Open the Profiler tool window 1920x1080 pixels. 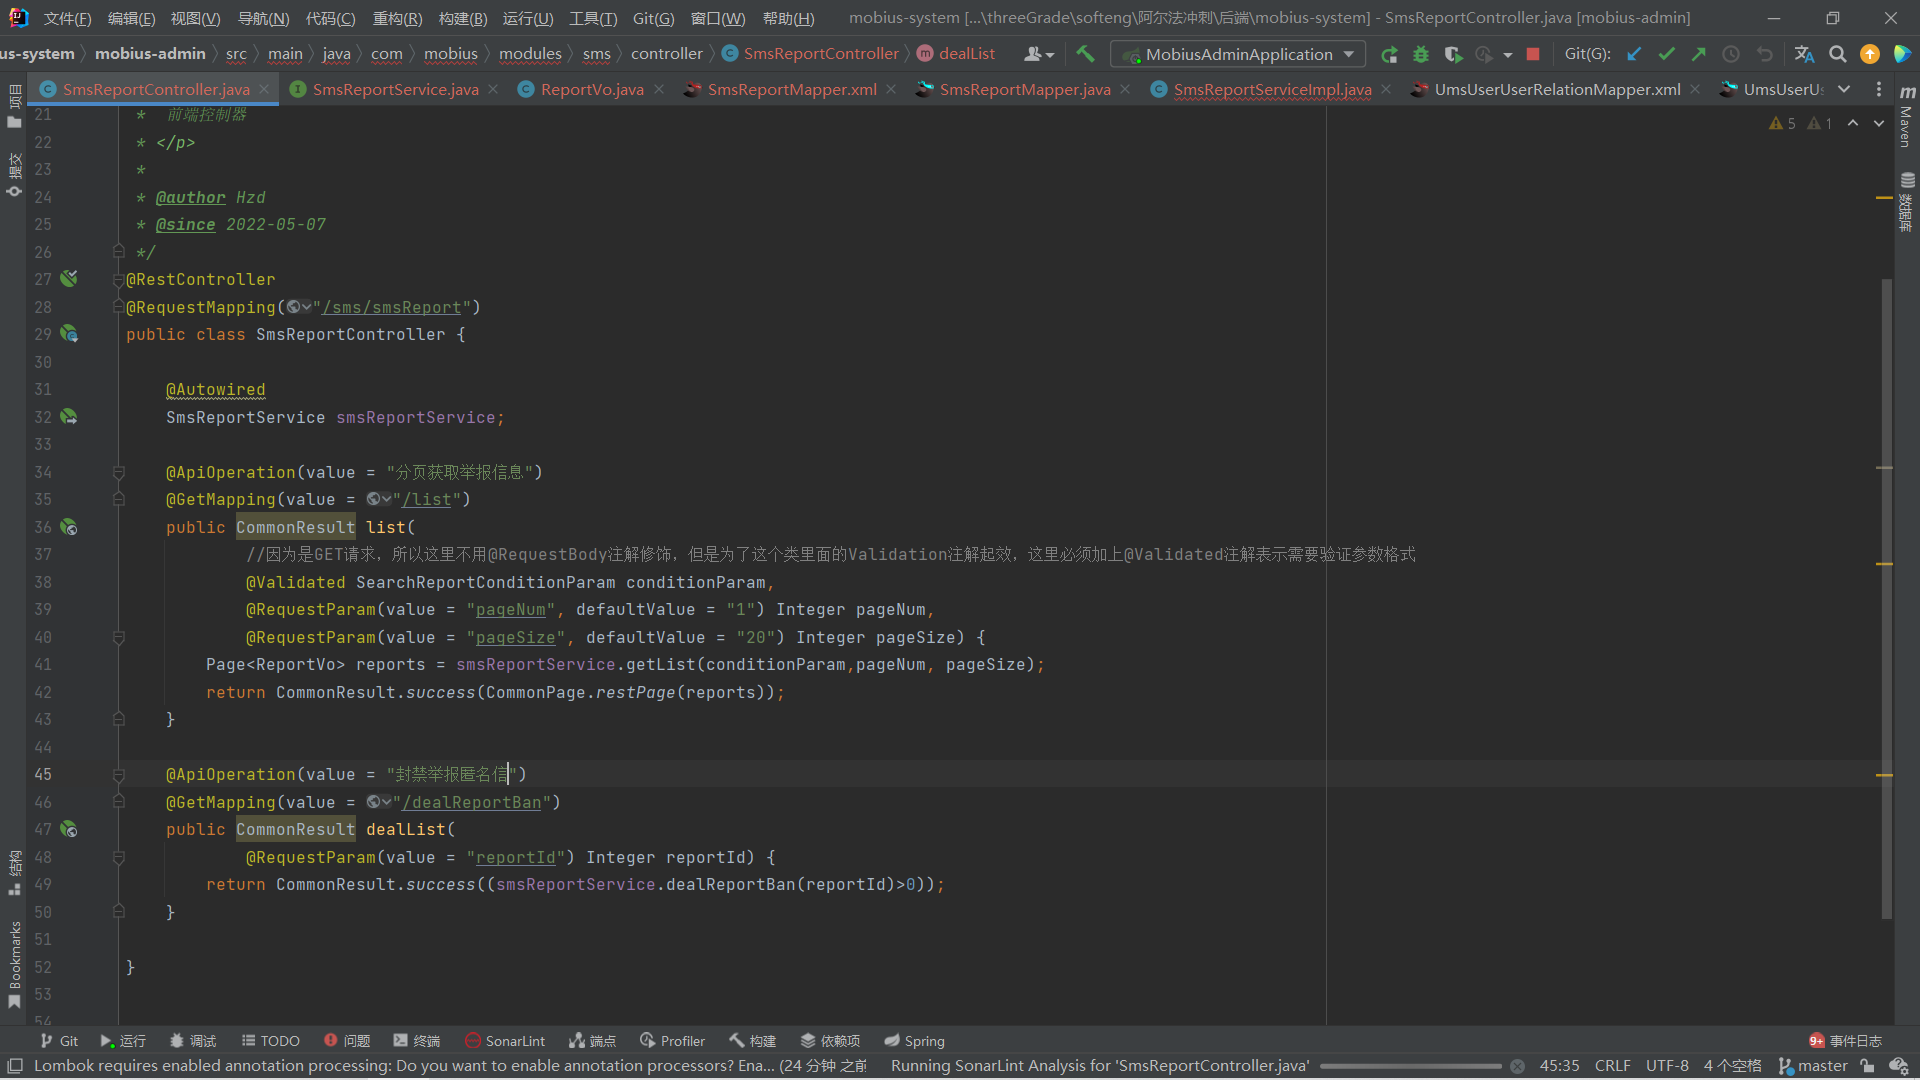pyautogui.click(x=672, y=1041)
